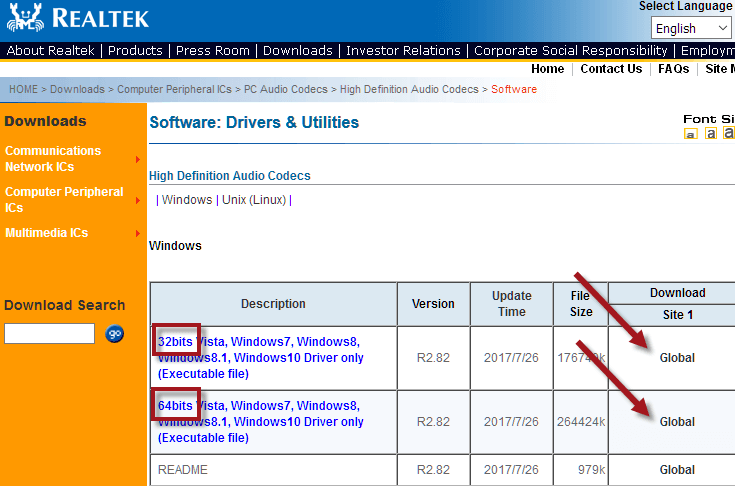
Task: Click High Definition Audio Codecs breadcrumb
Action: (409, 89)
